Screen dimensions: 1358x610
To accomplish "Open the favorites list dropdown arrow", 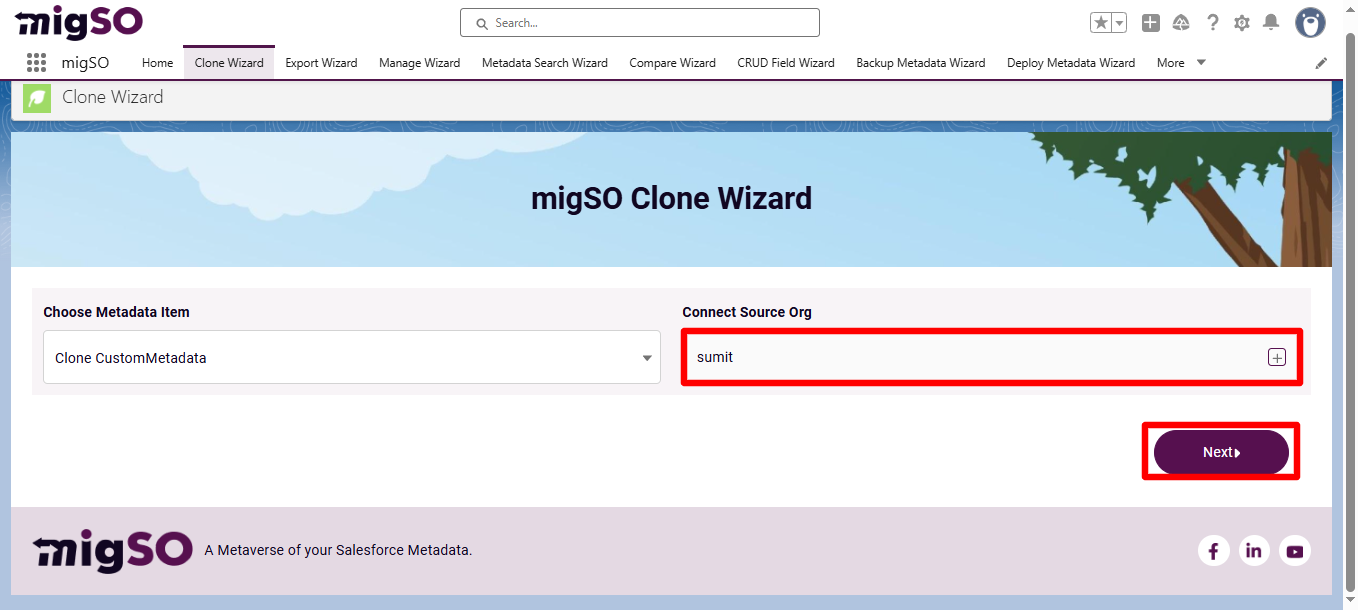I will [x=1119, y=22].
